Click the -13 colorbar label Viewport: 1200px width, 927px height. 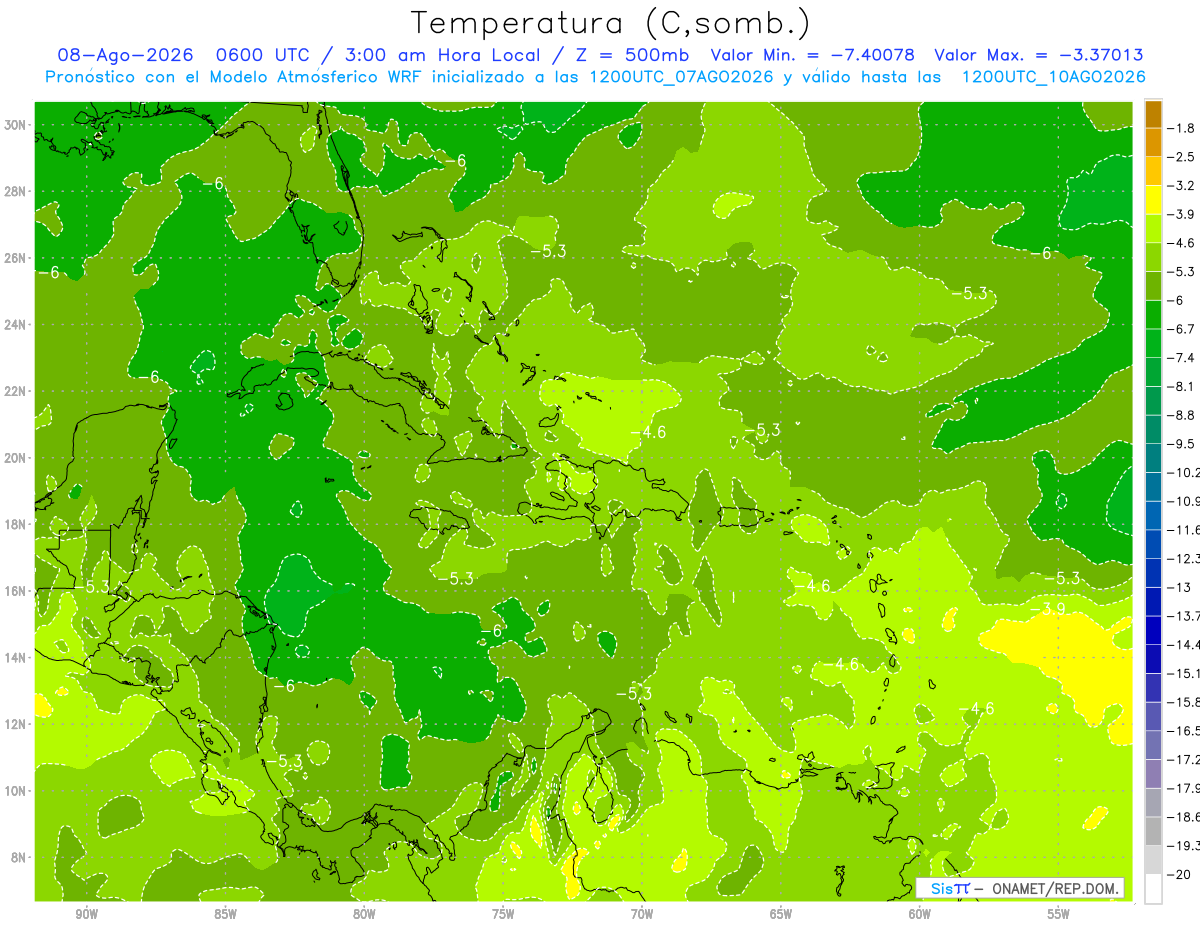click(x=1179, y=588)
